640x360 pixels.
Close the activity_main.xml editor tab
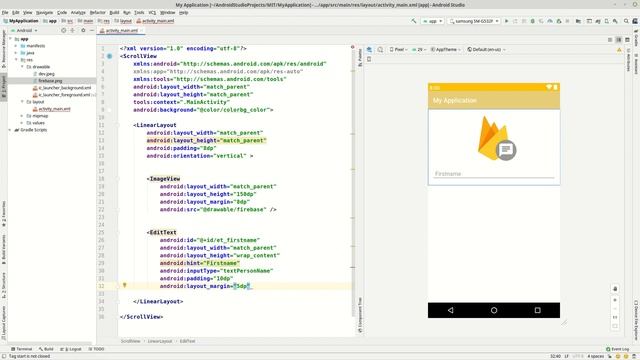click(142, 31)
